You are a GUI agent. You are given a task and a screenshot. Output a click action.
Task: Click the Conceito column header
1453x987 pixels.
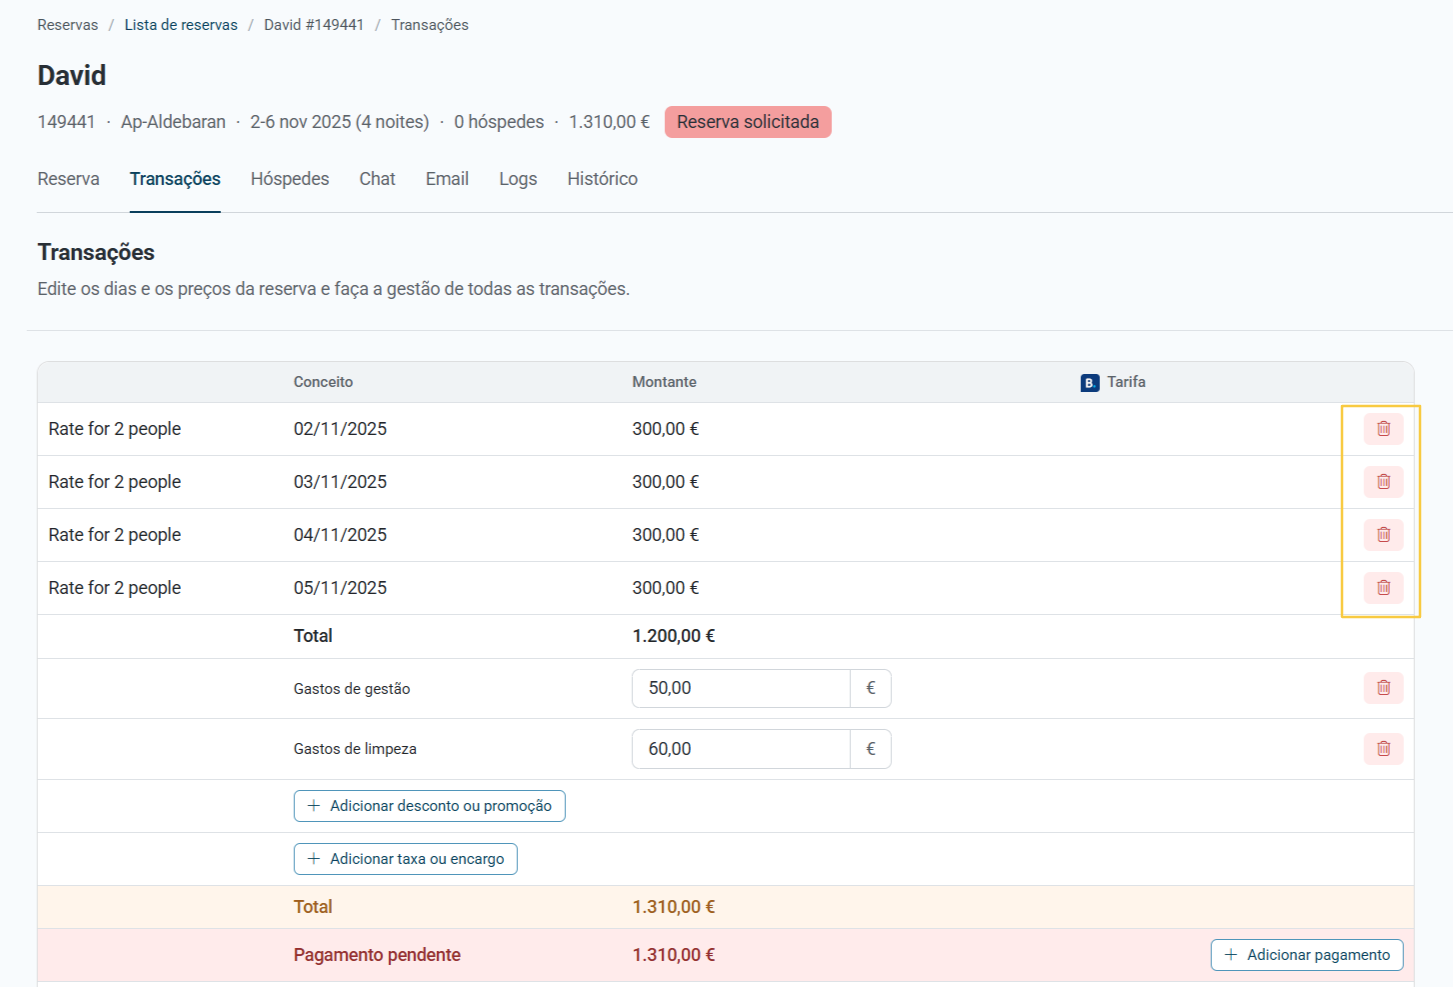[x=323, y=382]
